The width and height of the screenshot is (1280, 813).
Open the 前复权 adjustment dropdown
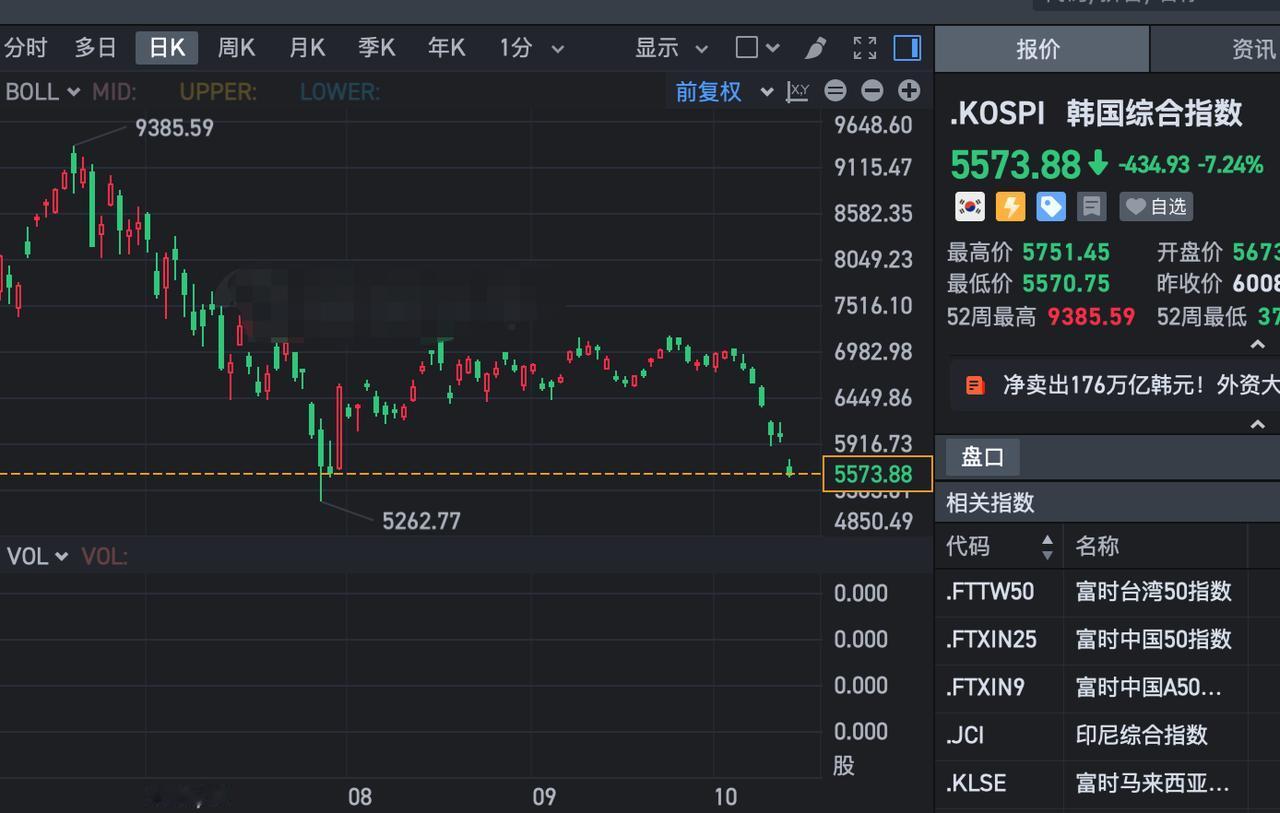724,92
